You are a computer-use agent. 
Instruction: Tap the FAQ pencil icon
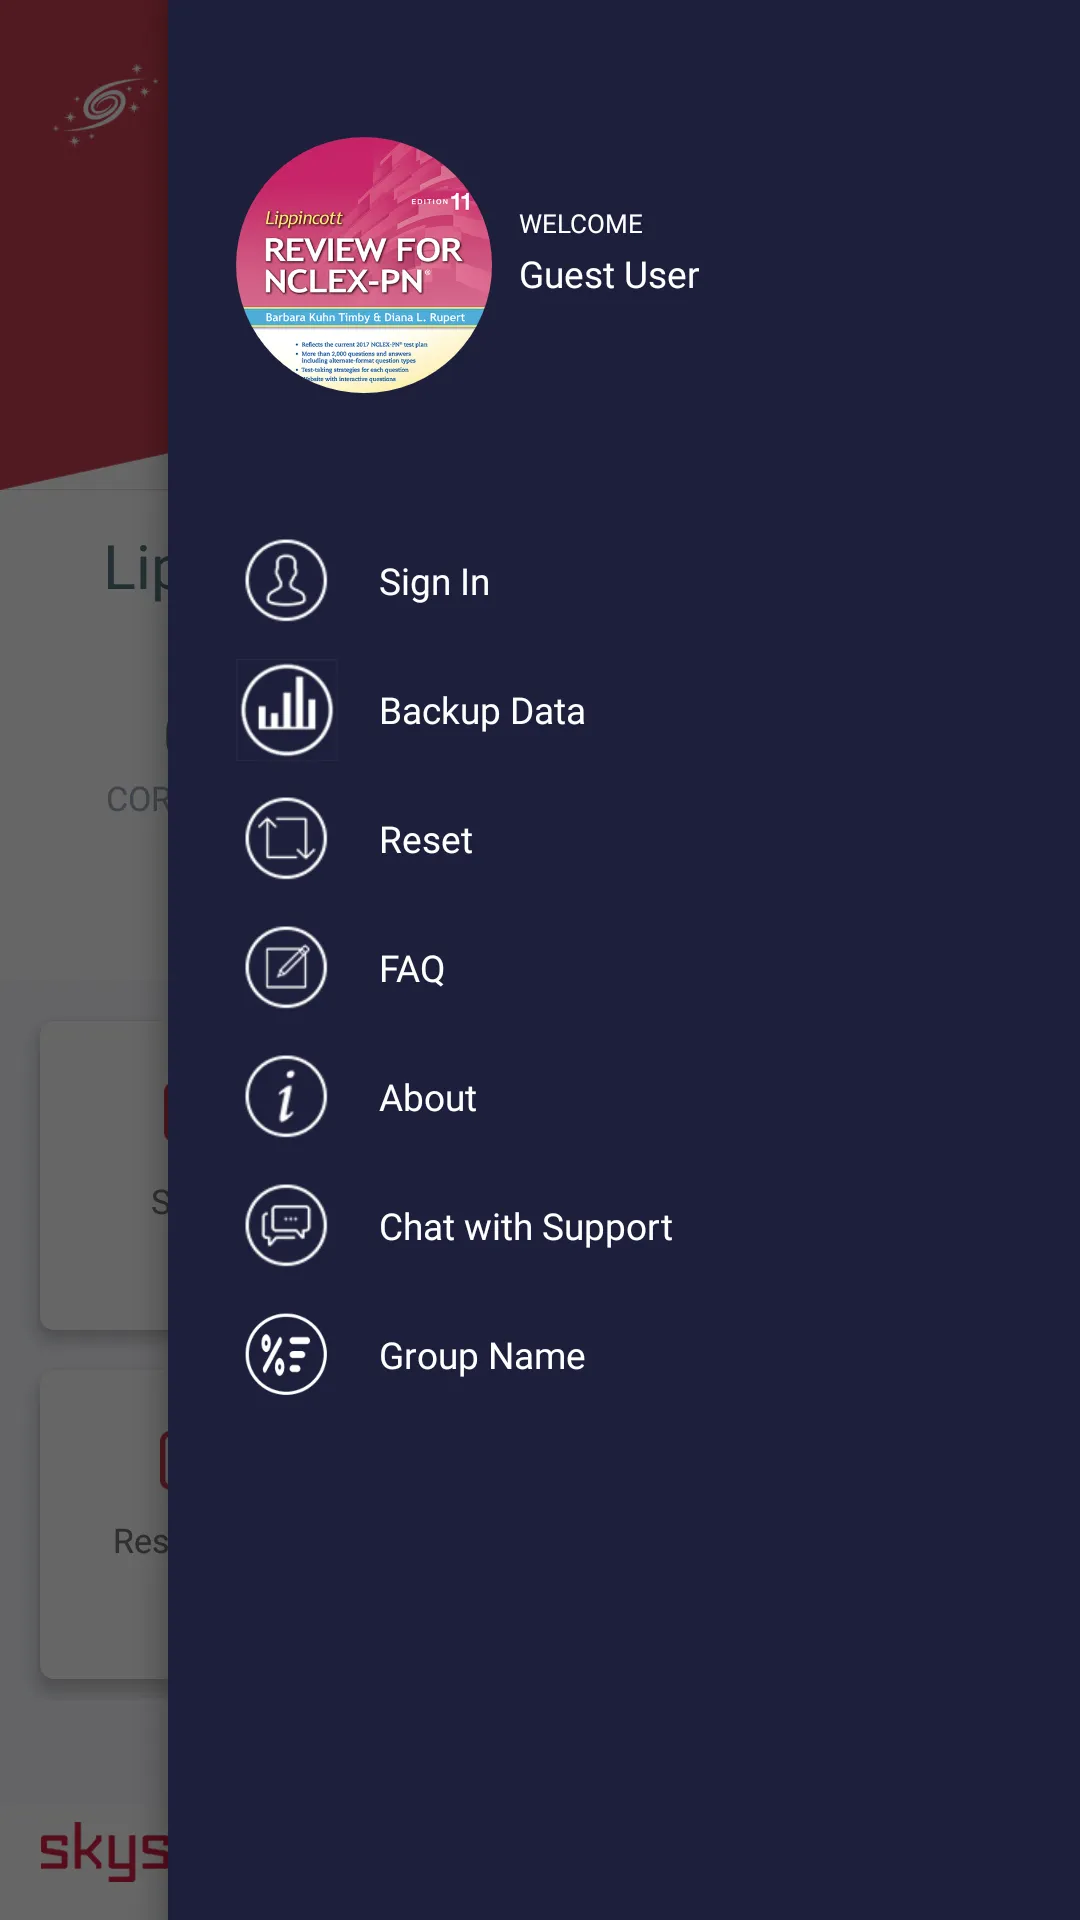point(286,968)
